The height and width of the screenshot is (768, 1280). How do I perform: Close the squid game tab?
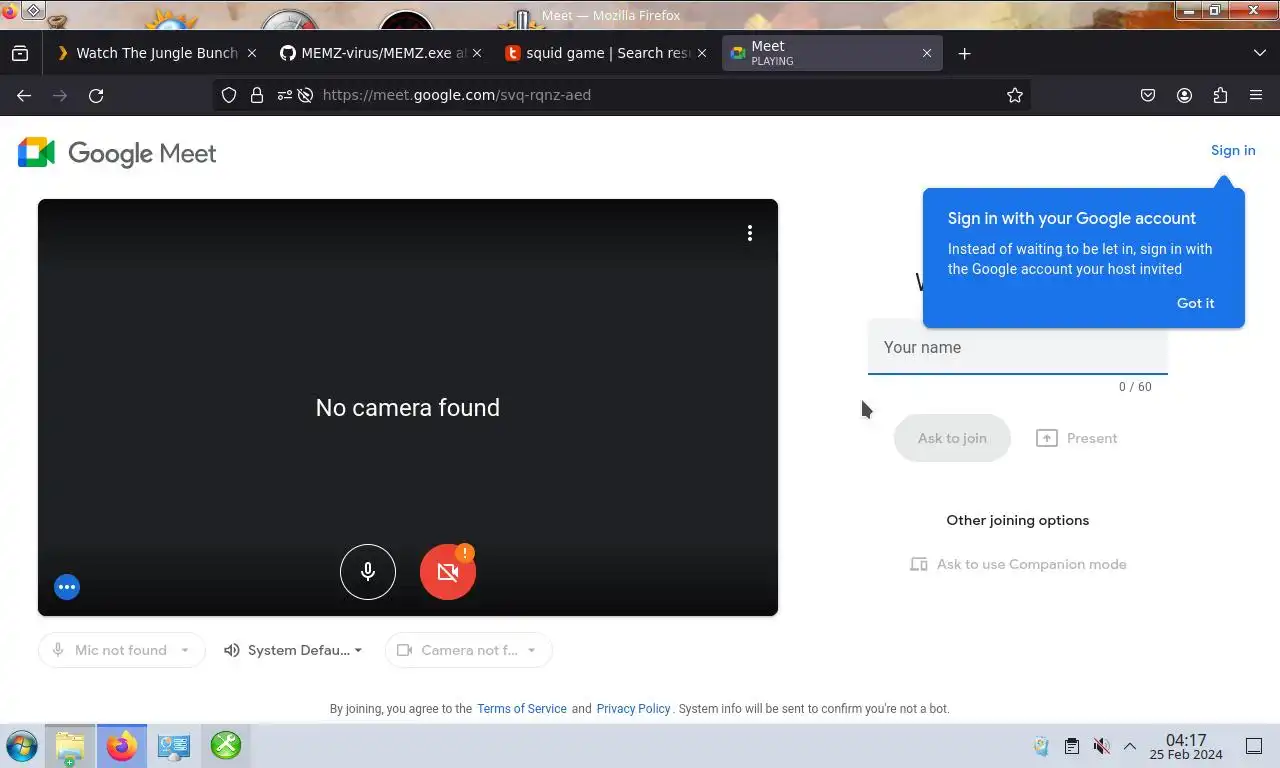point(702,53)
